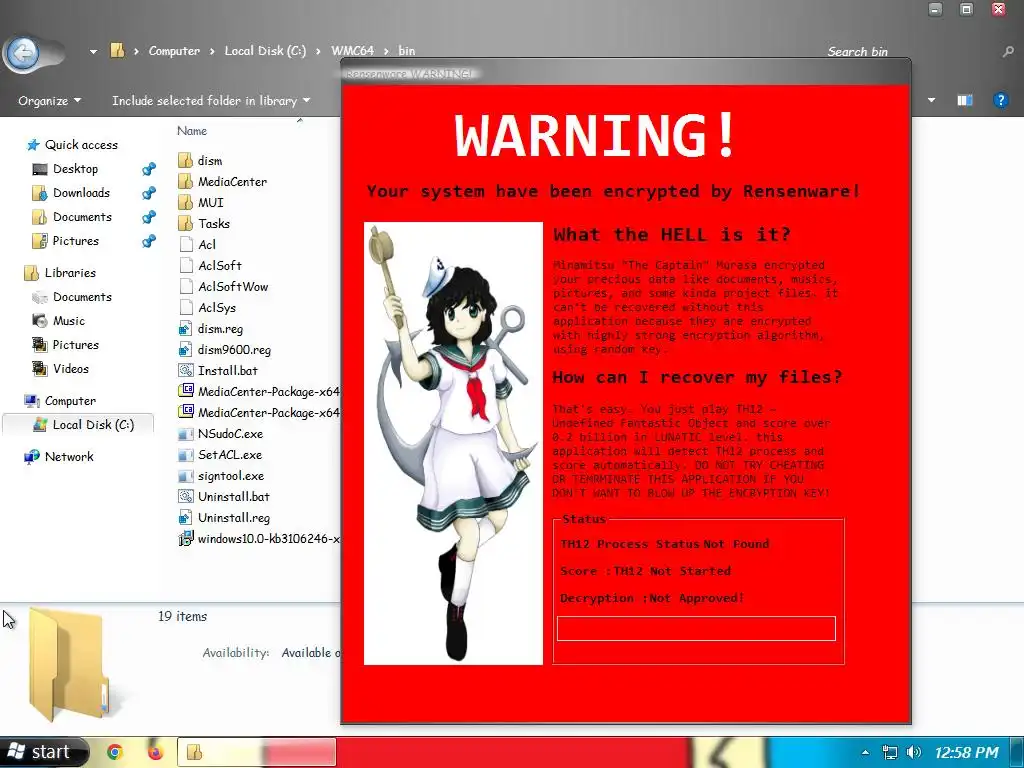This screenshot has width=1024, height=768.
Task: Select the MediaCenter folder icon
Action: [185, 182]
